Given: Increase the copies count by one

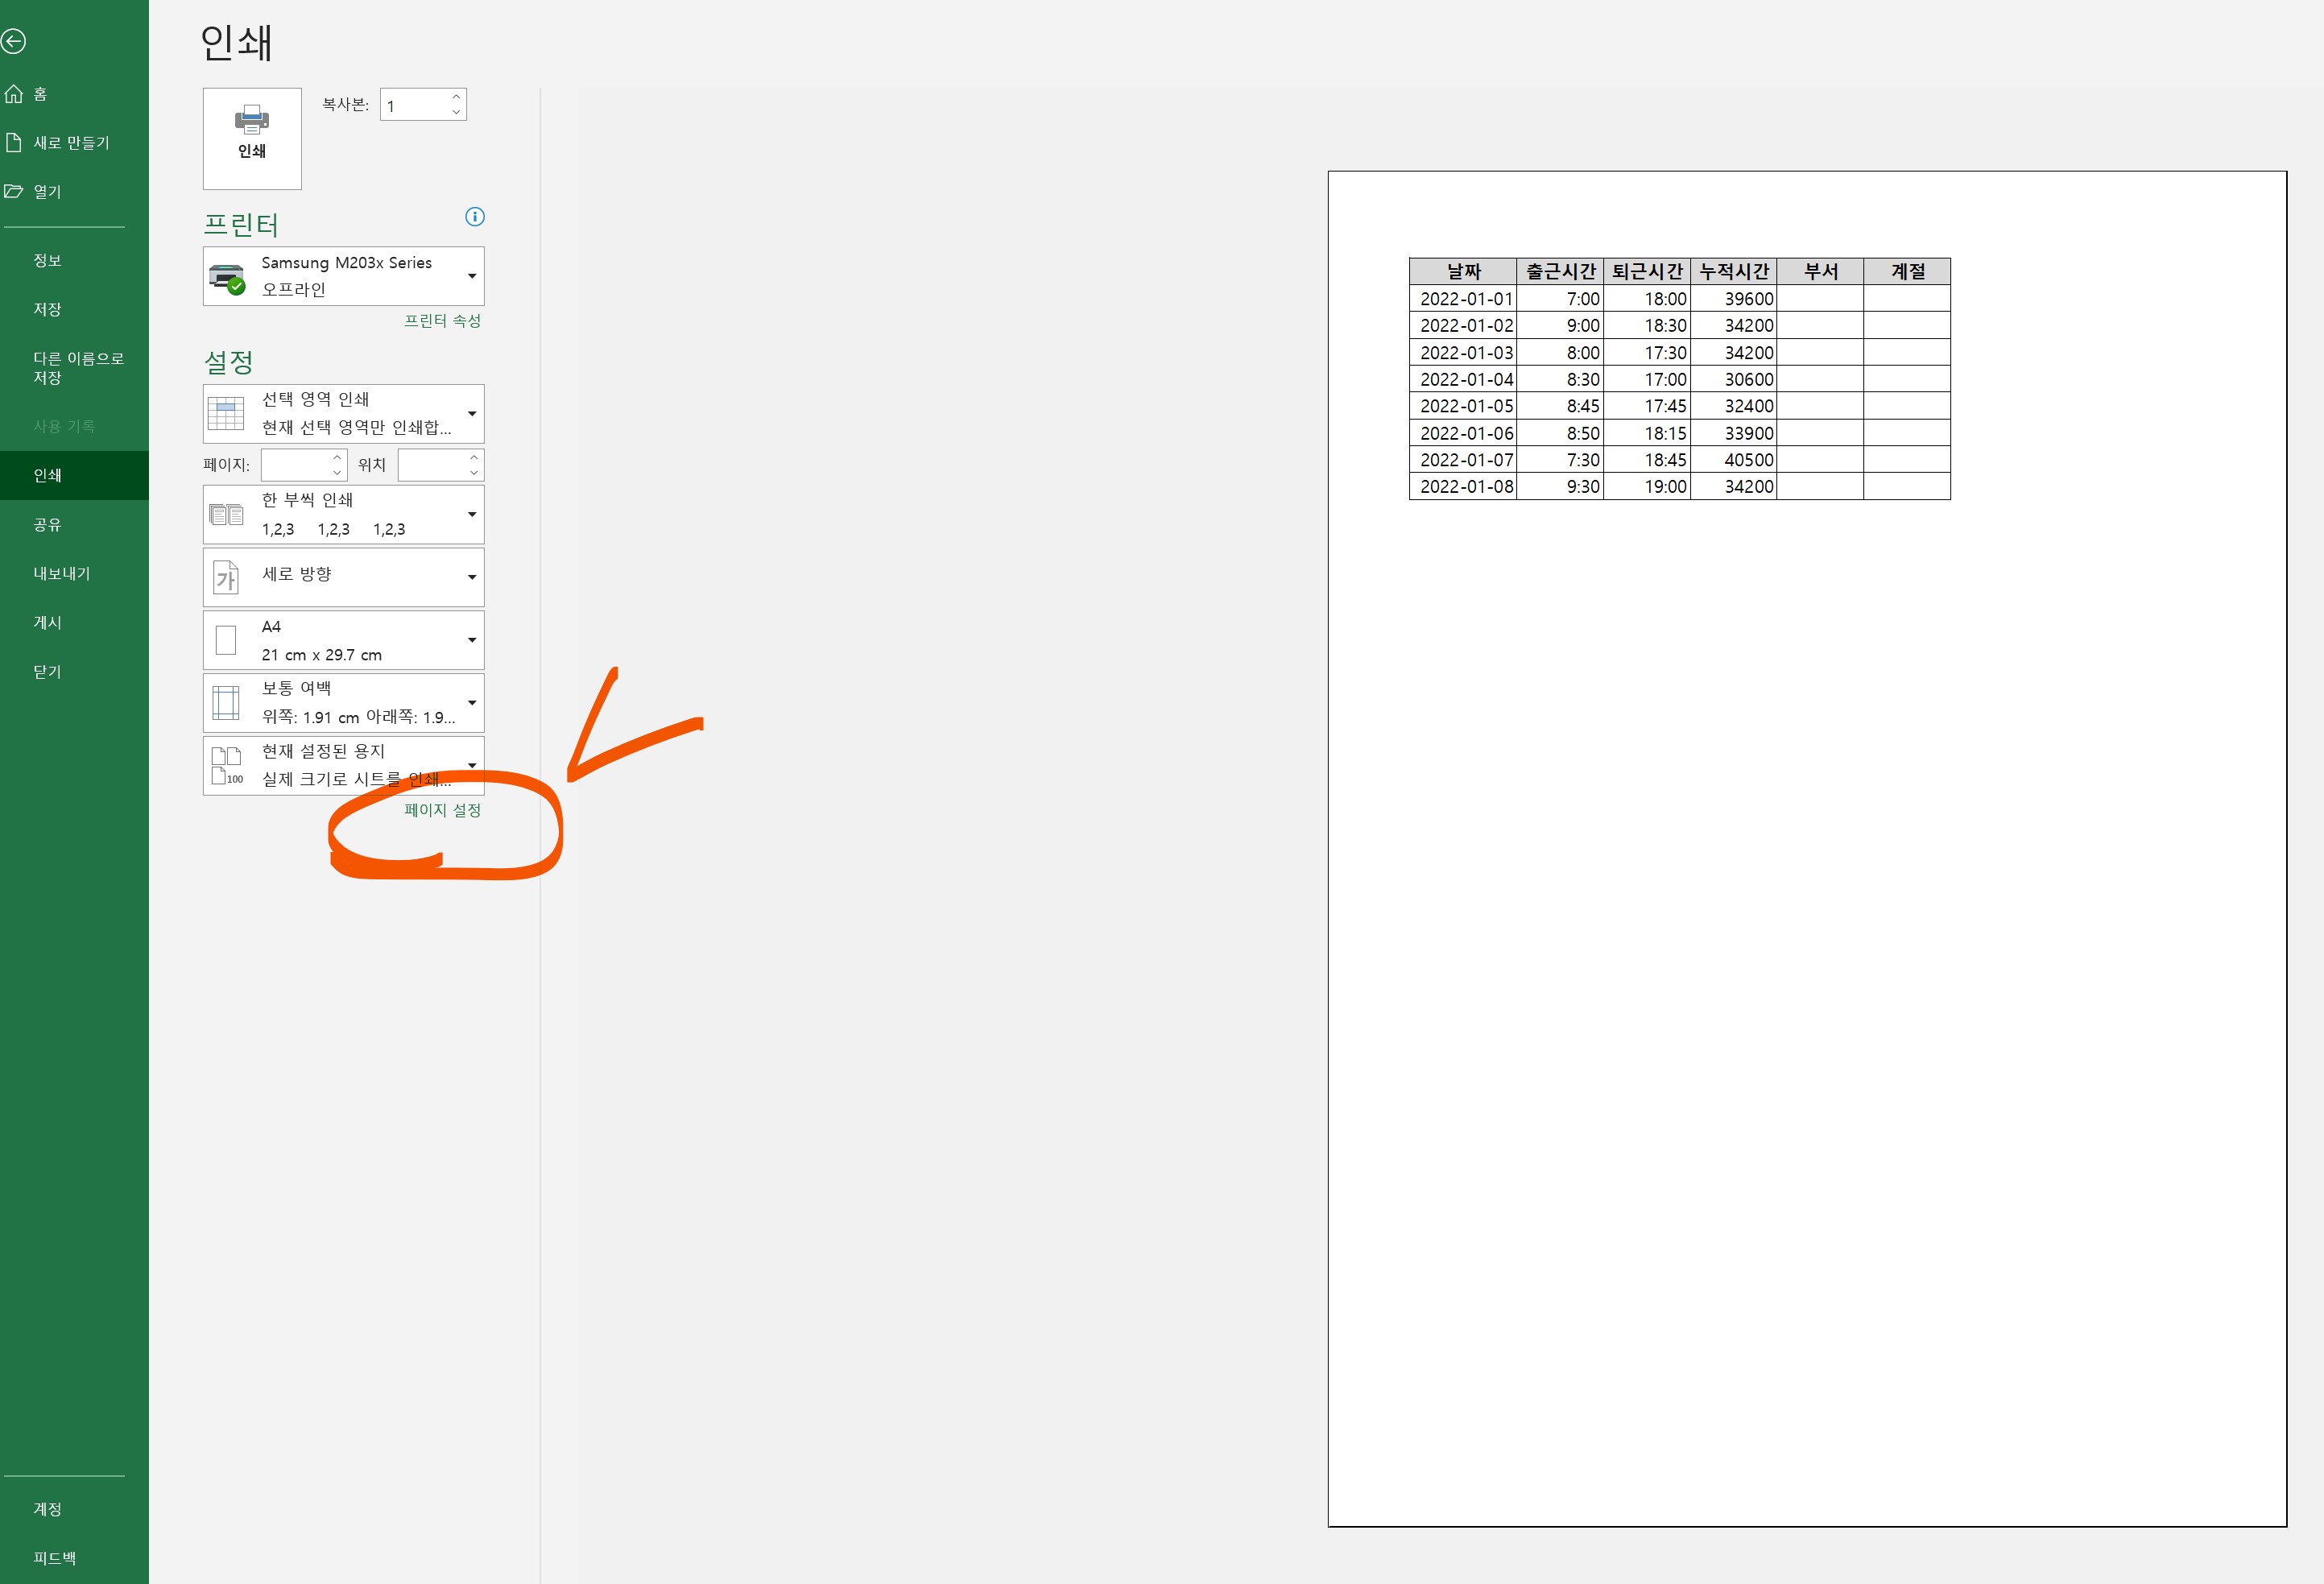Looking at the screenshot, I should tap(456, 97).
